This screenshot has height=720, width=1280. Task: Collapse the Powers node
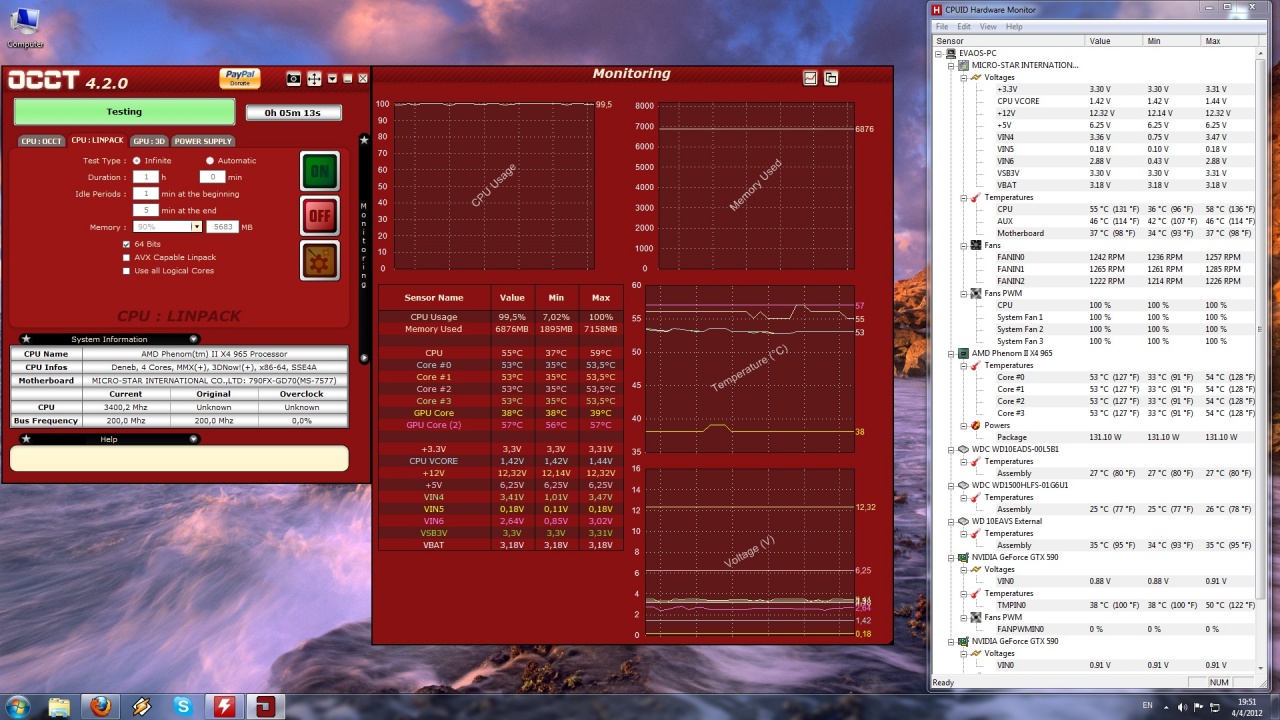point(964,425)
